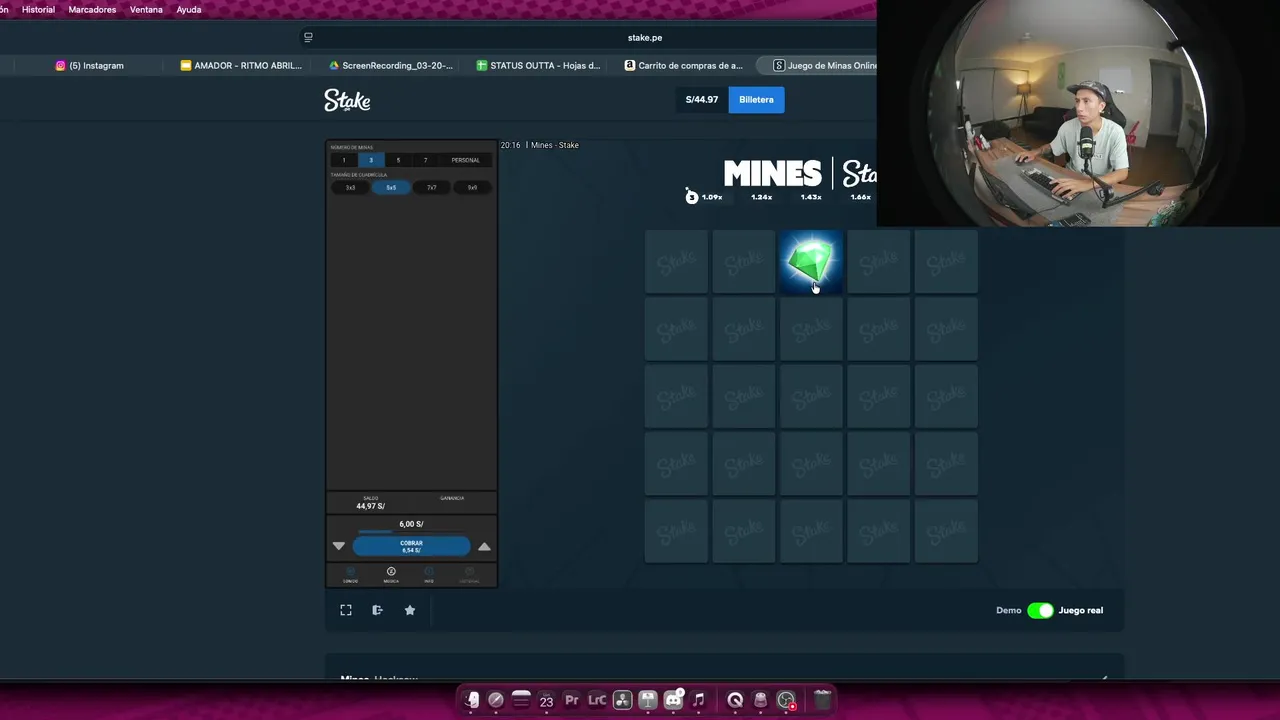The image size is (1280, 720).
Task: Open DaVinci Resolve from dock
Action: (622, 700)
